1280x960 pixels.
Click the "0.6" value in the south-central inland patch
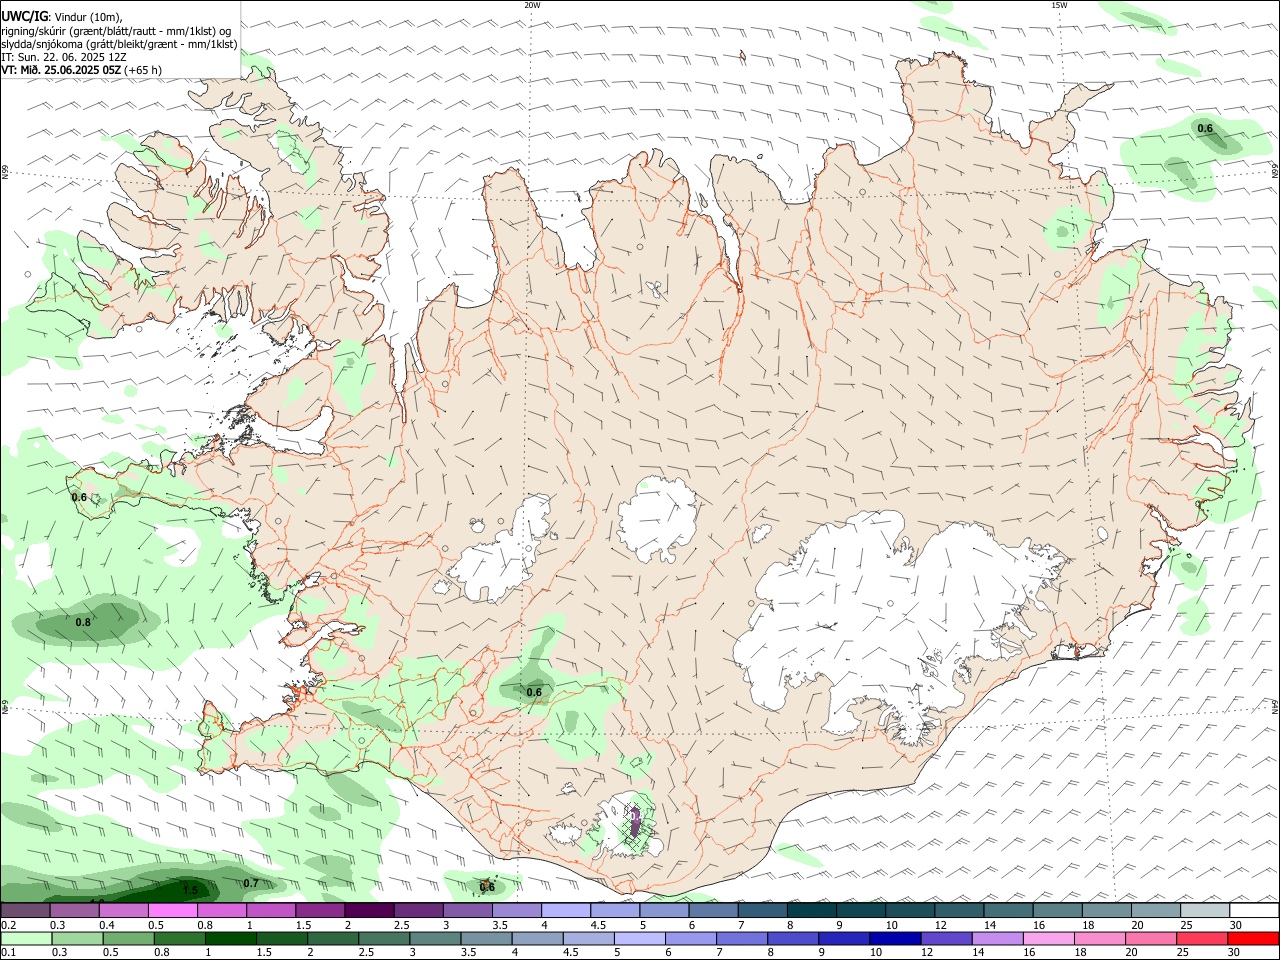tap(534, 692)
